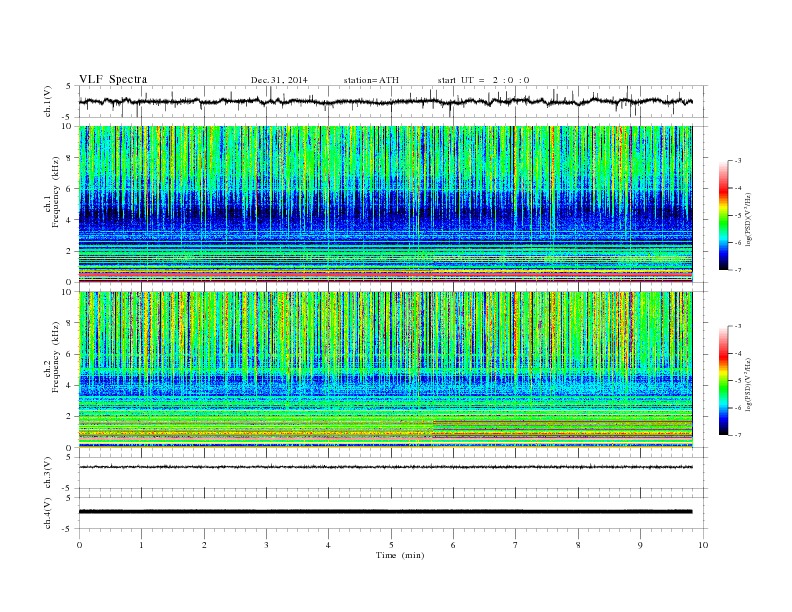The image size is (792, 612).
Task: Click the ch.1 spectrogram color bar
Action: 723,215
